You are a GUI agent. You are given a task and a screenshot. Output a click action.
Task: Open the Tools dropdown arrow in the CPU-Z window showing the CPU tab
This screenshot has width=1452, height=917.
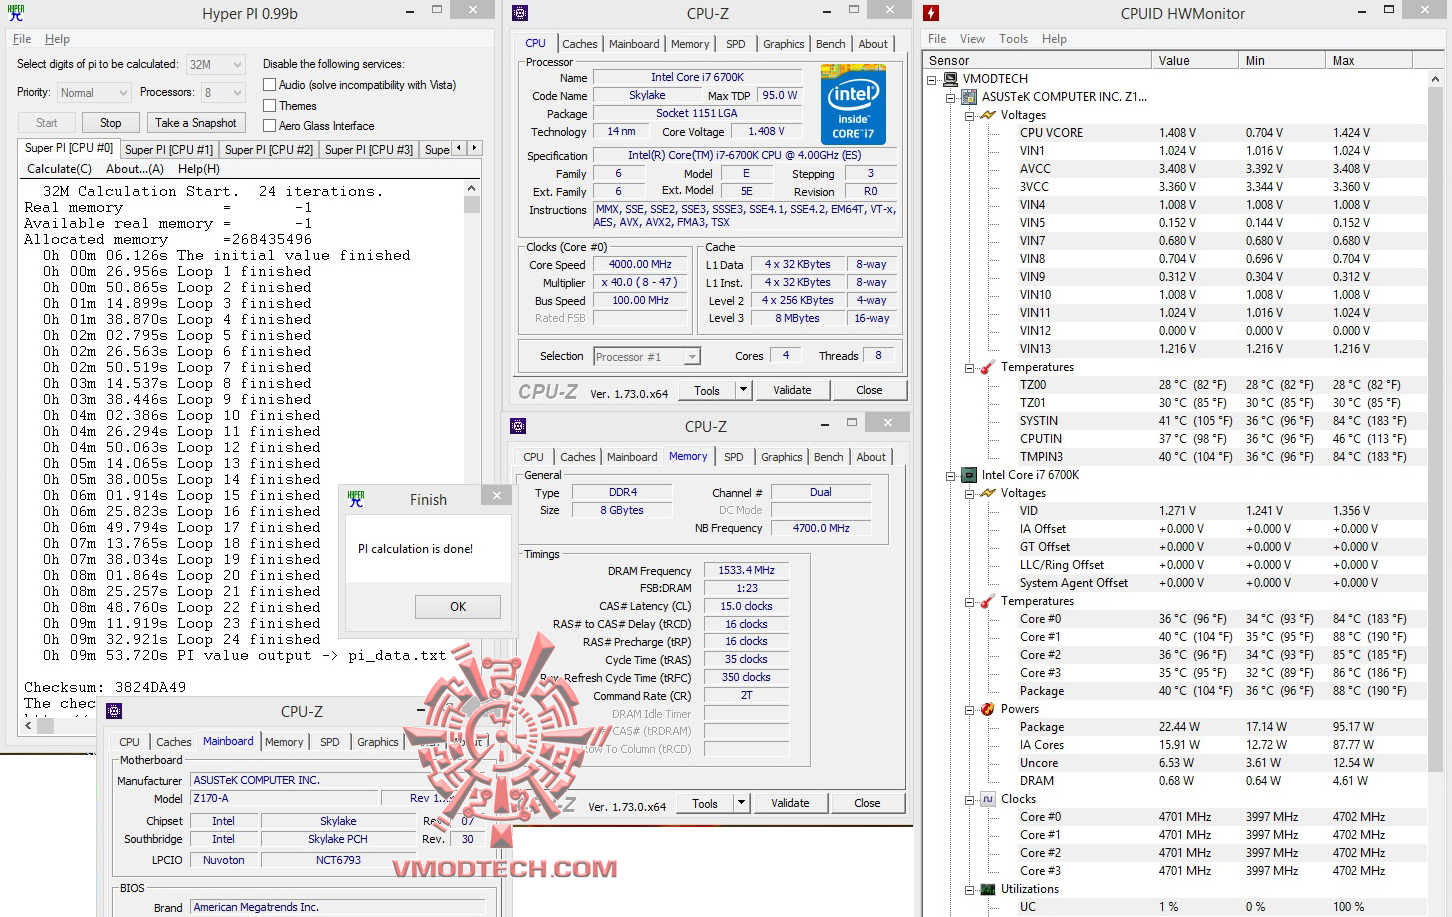743,390
